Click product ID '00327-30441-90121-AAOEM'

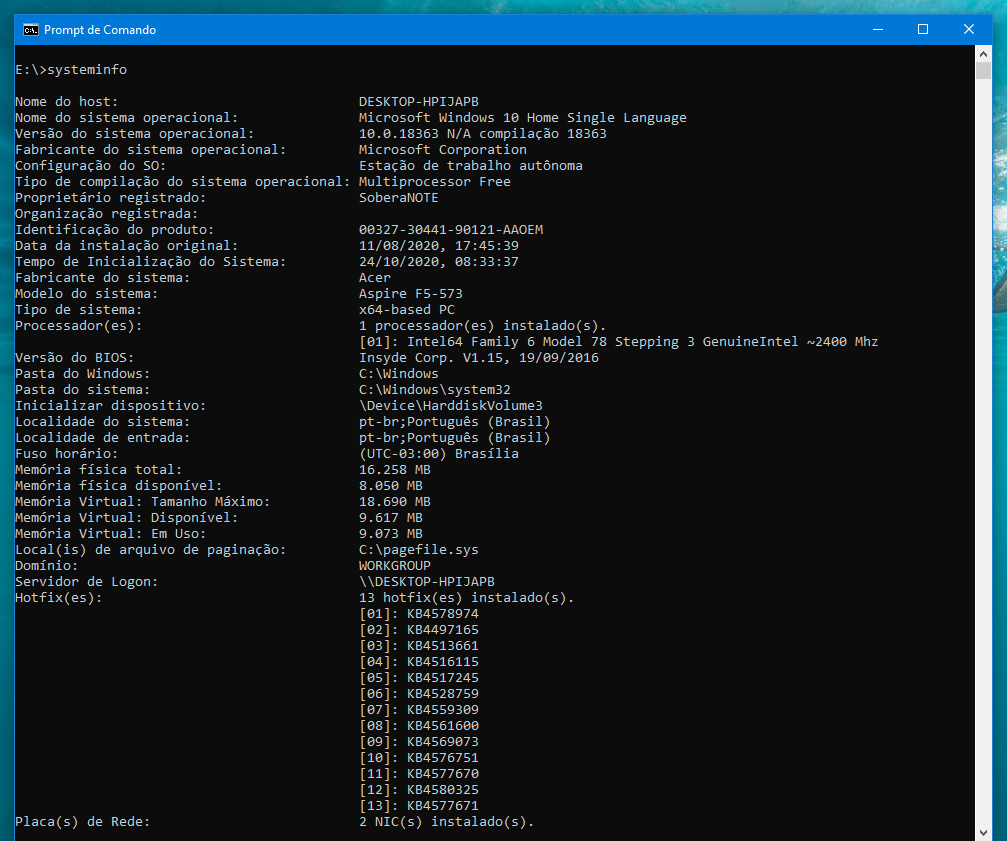coord(451,230)
